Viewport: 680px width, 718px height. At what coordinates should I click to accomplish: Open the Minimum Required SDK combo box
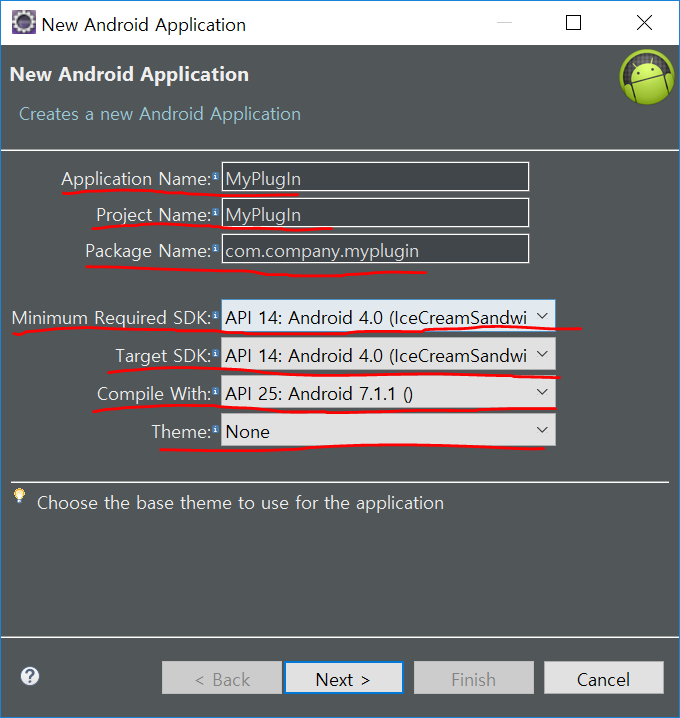coord(388,316)
